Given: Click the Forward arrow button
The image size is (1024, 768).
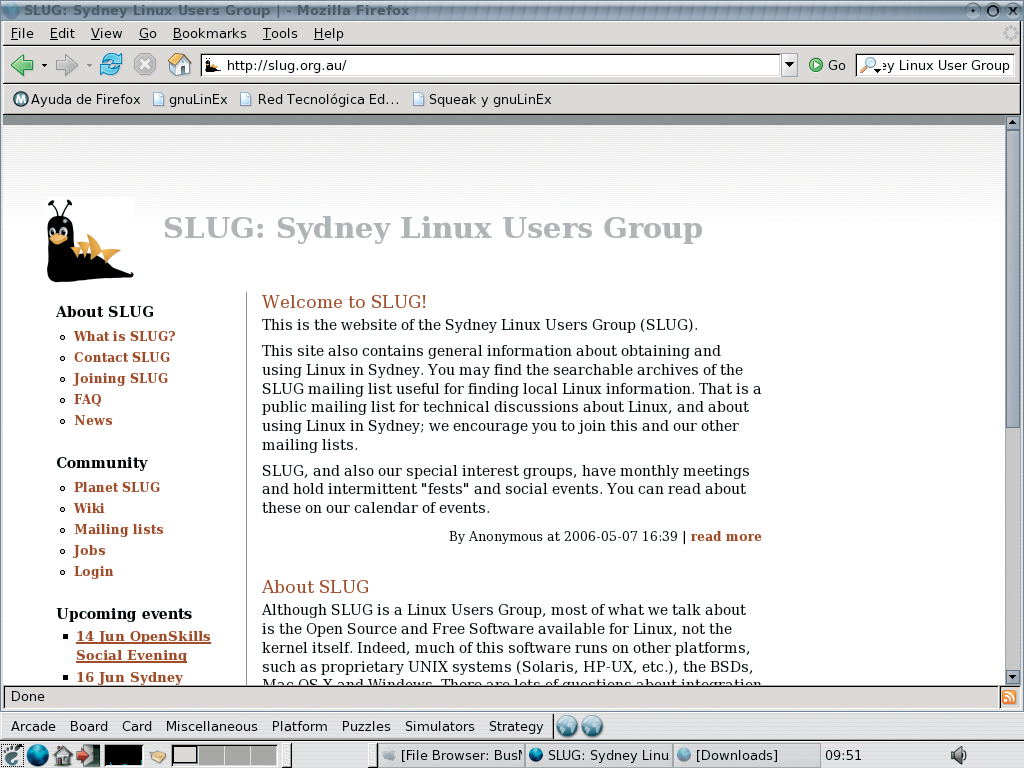Looking at the screenshot, I should coord(67,65).
